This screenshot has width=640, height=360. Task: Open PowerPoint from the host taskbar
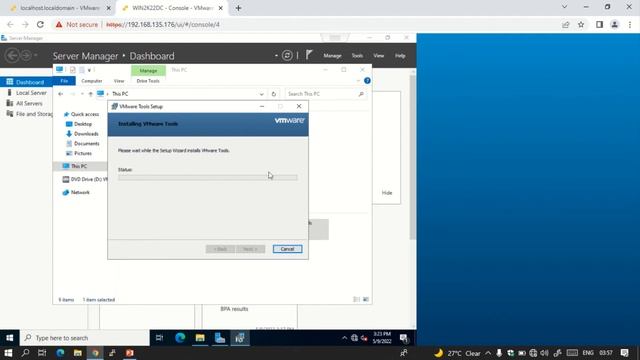[x=129, y=353]
